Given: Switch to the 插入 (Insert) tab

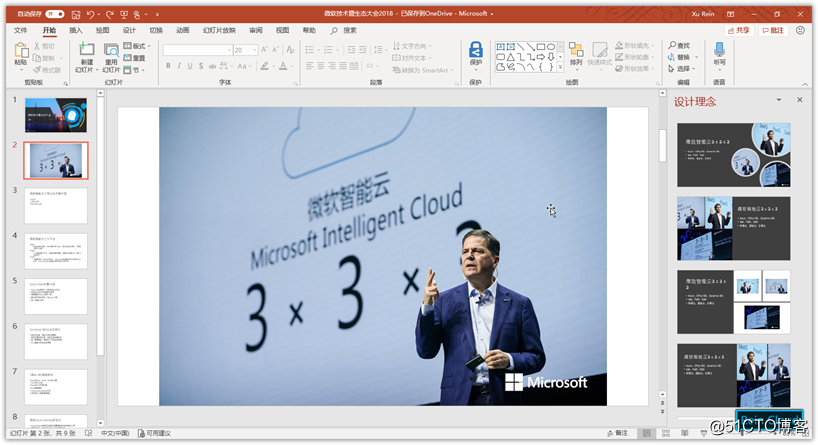Looking at the screenshot, I should (x=76, y=30).
